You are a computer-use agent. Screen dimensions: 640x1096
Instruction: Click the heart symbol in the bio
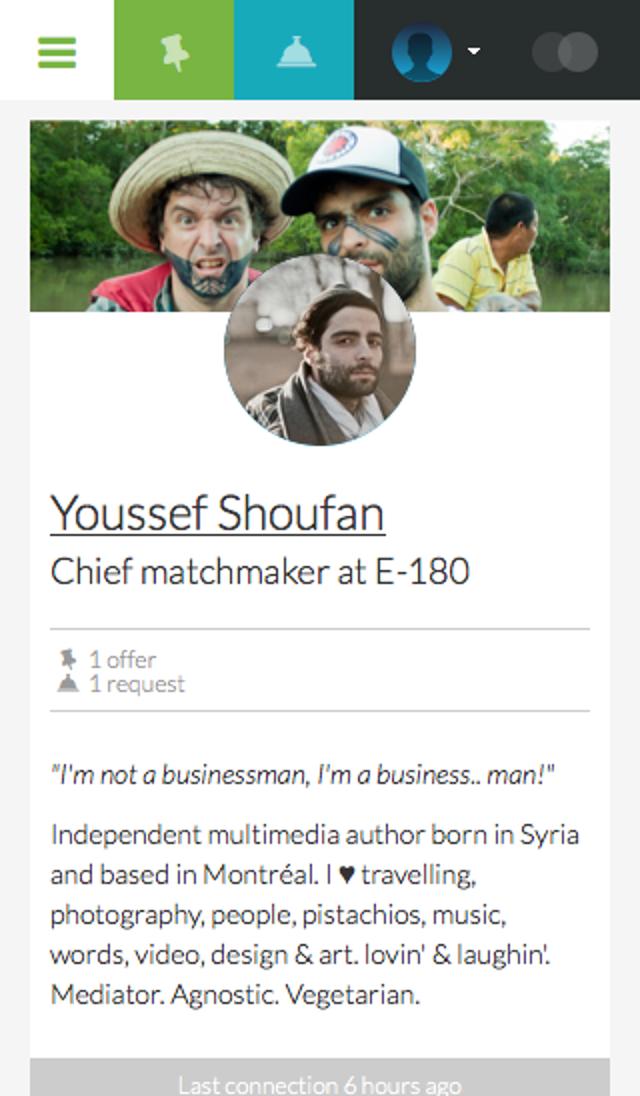346,875
